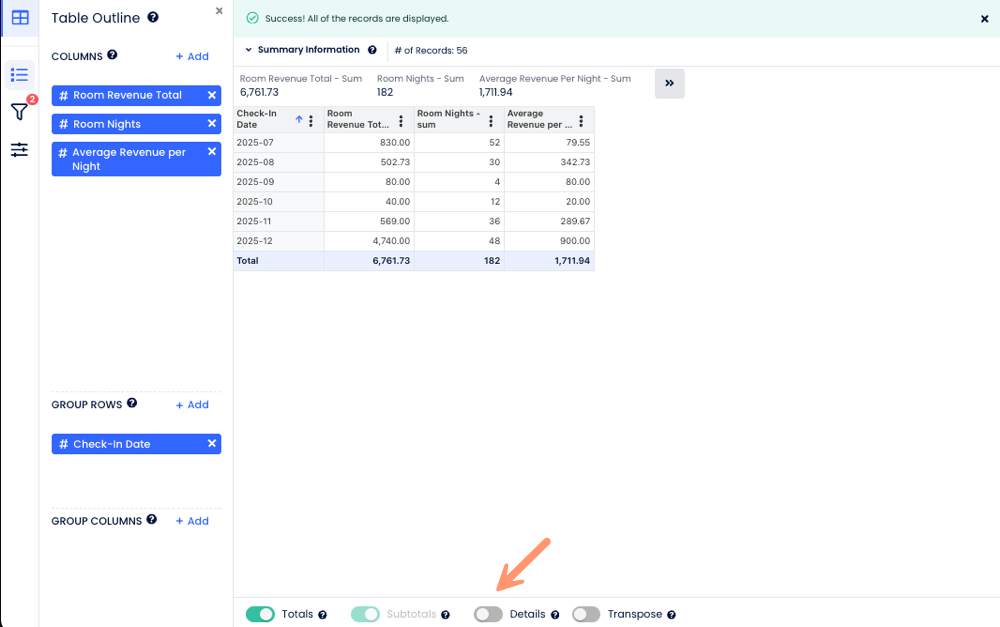1000x627 pixels.
Task: Click help icon next to Table Outline
Action: pos(153,17)
